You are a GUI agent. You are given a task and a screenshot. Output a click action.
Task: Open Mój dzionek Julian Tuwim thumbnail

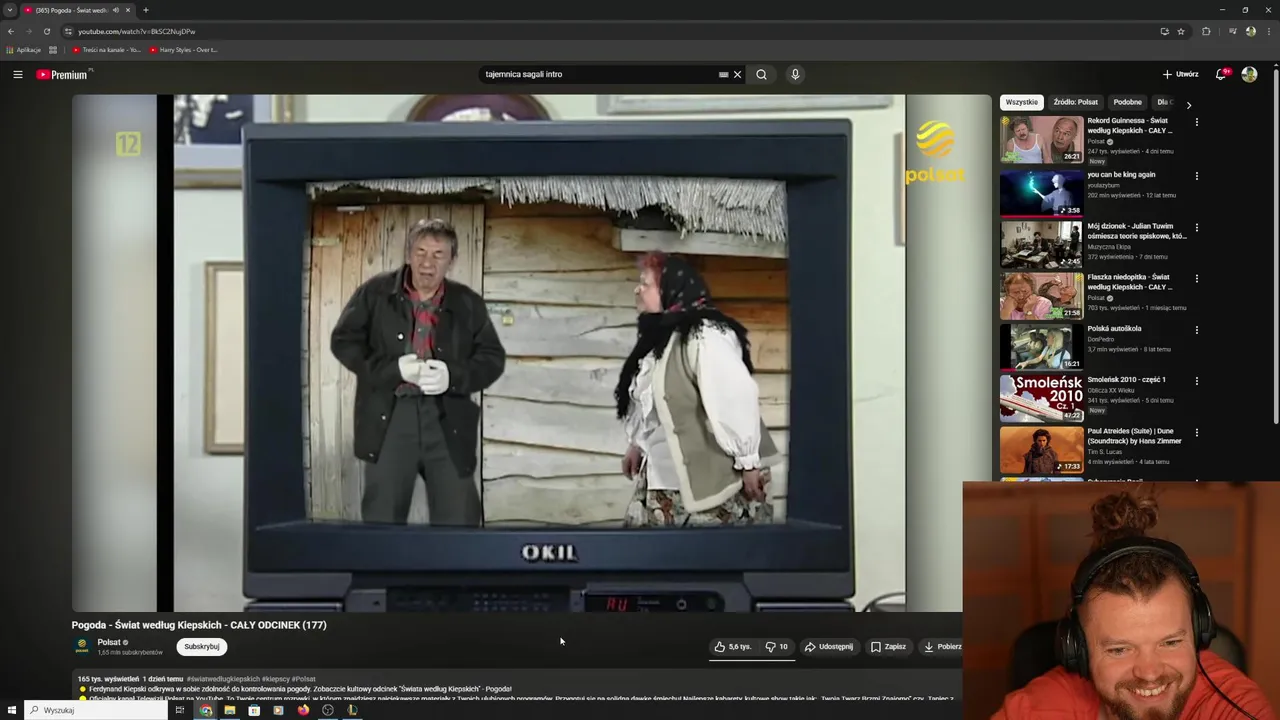1041,244
